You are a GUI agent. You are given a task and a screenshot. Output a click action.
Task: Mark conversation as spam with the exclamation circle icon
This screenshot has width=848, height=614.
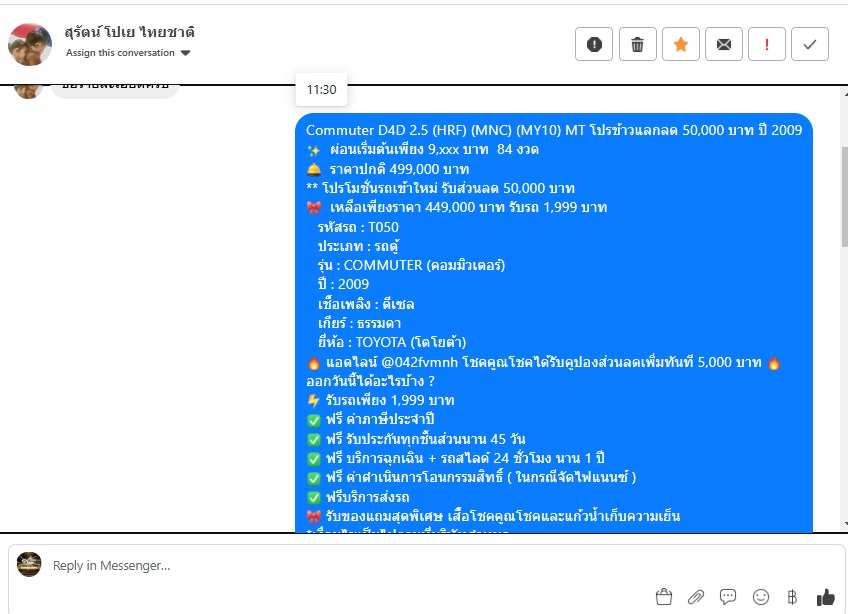pyautogui.click(x=594, y=44)
